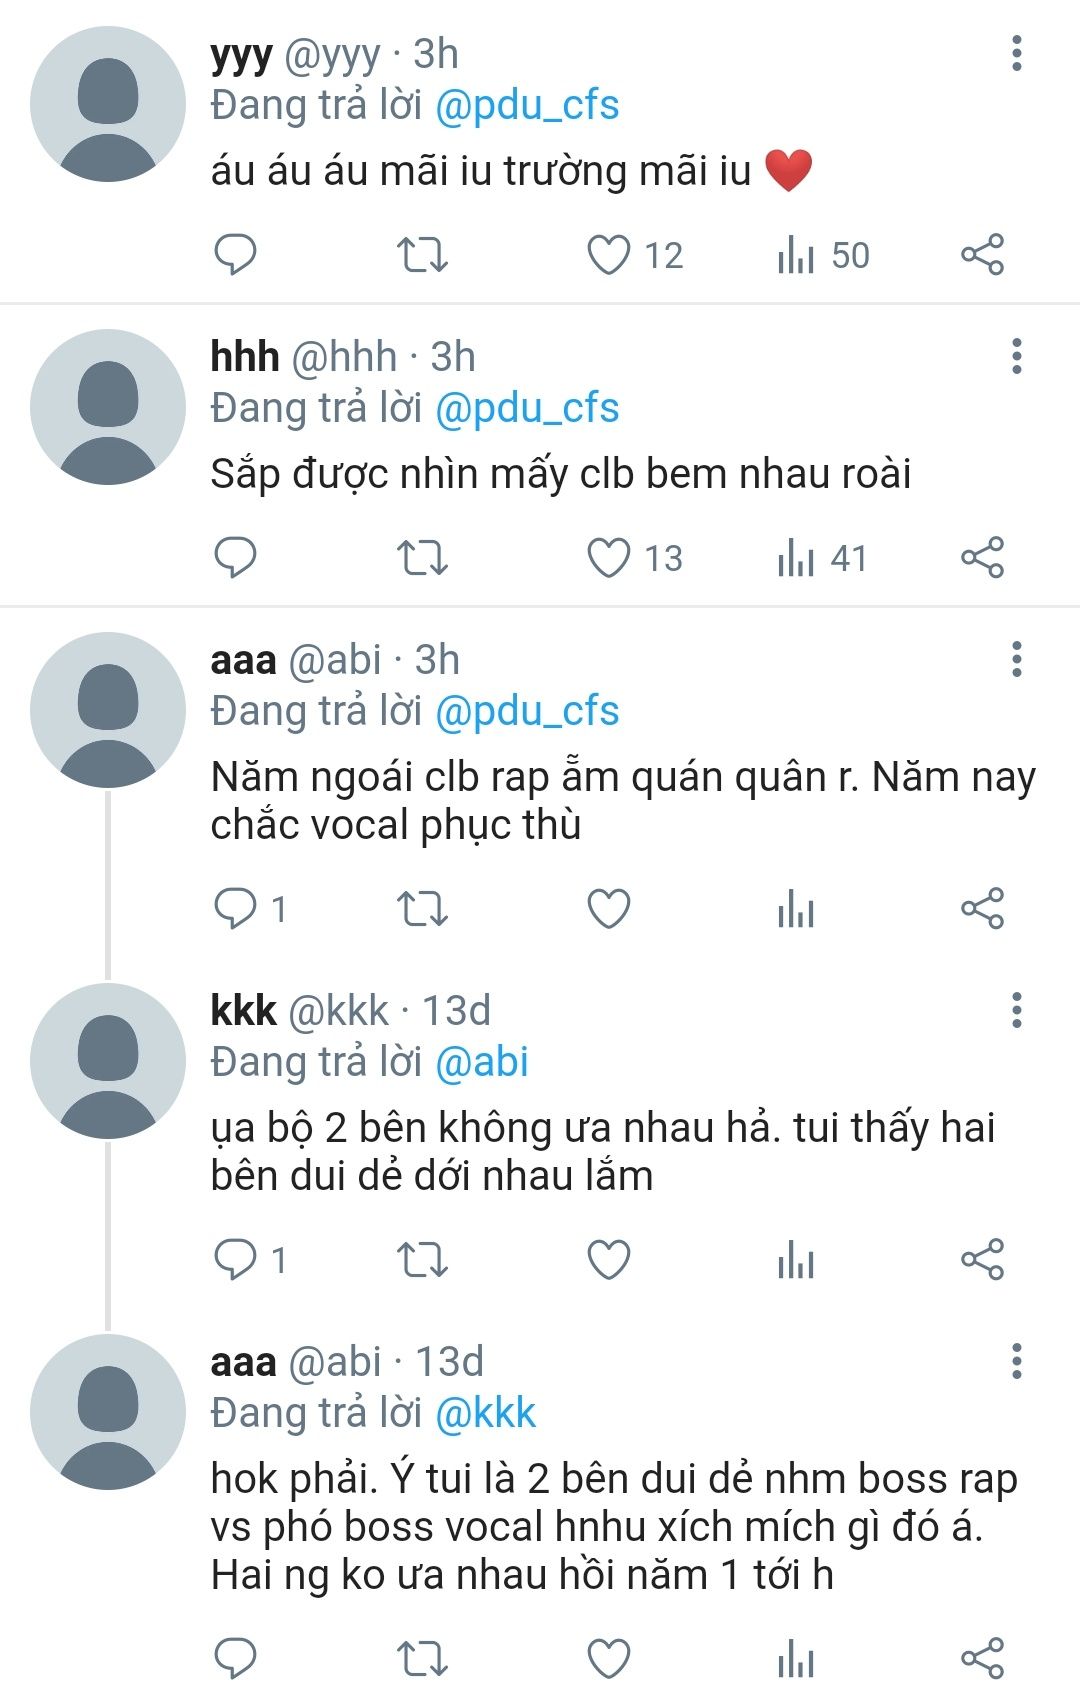Retweet aaa's tweet about clb rap

pyautogui.click(x=422, y=909)
